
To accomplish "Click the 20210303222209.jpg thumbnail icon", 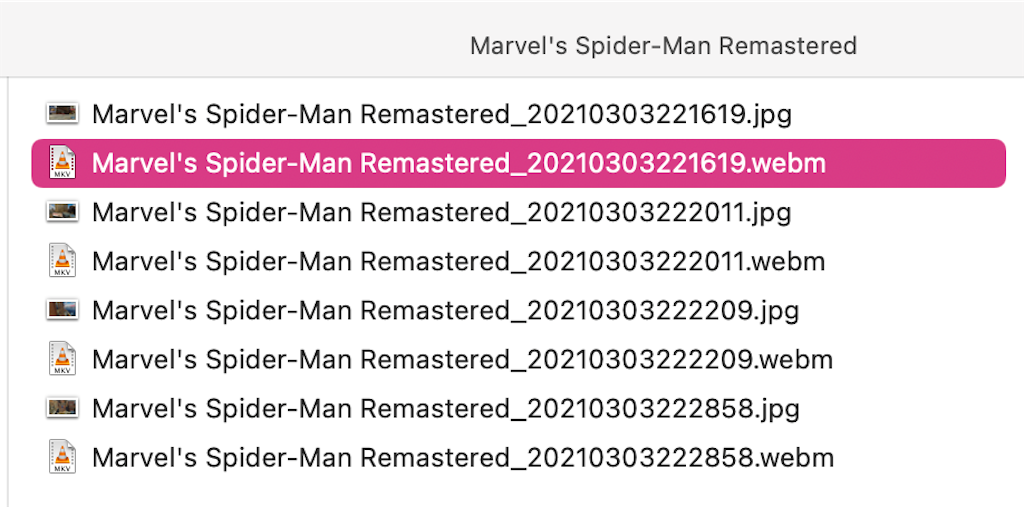I will point(62,310).
